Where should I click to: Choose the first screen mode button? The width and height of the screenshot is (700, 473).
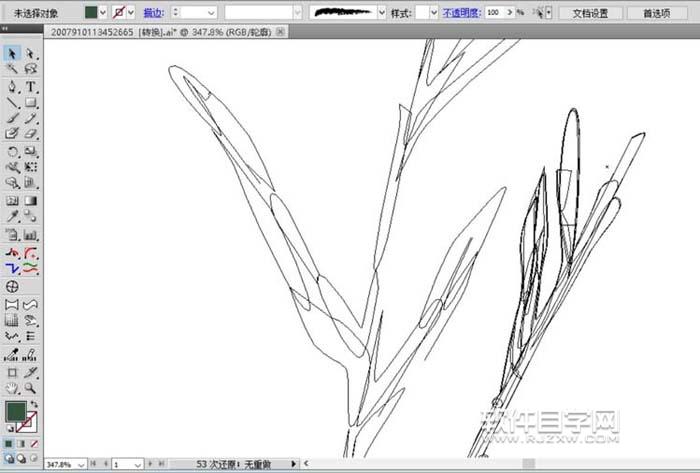(9, 458)
